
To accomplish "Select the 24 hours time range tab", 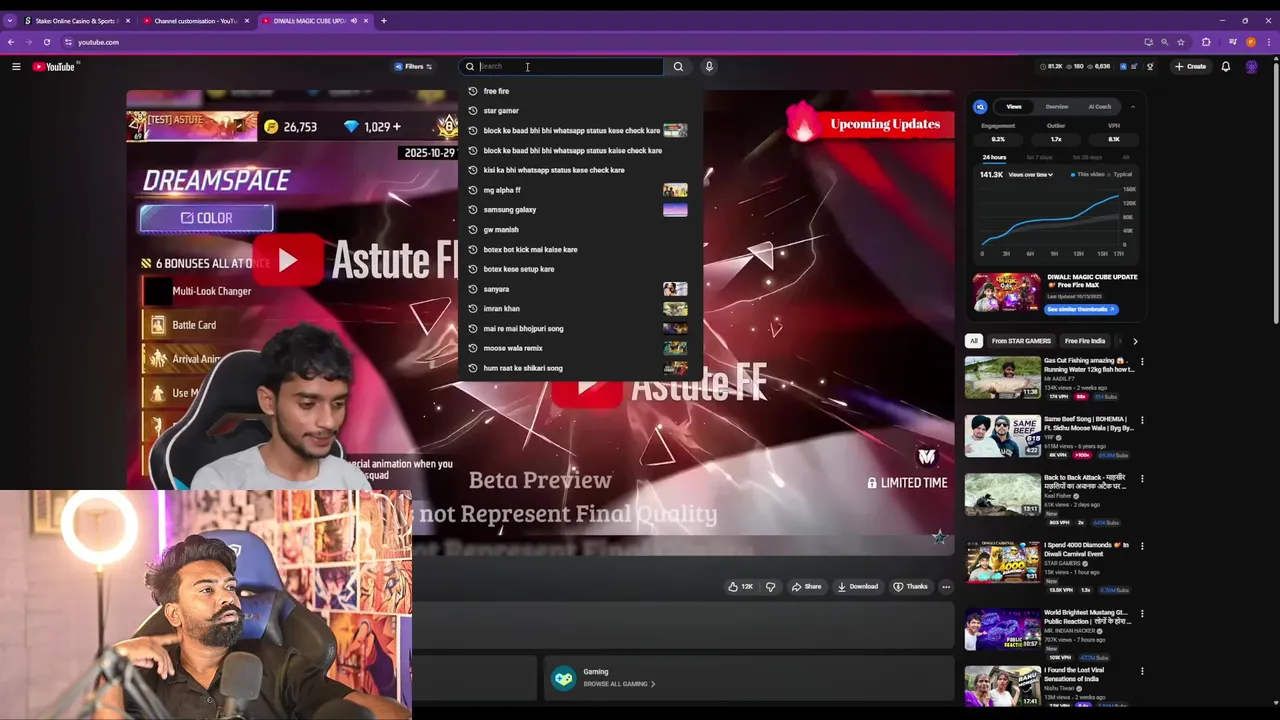I will [x=994, y=157].
